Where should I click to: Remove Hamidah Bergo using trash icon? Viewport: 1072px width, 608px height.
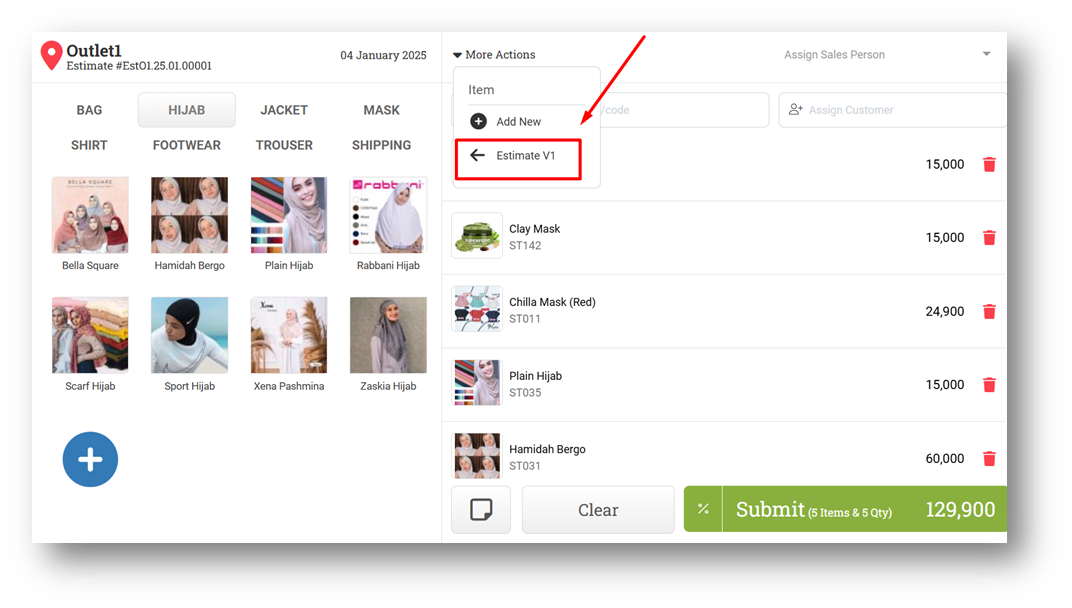click(x=989, y=459)
